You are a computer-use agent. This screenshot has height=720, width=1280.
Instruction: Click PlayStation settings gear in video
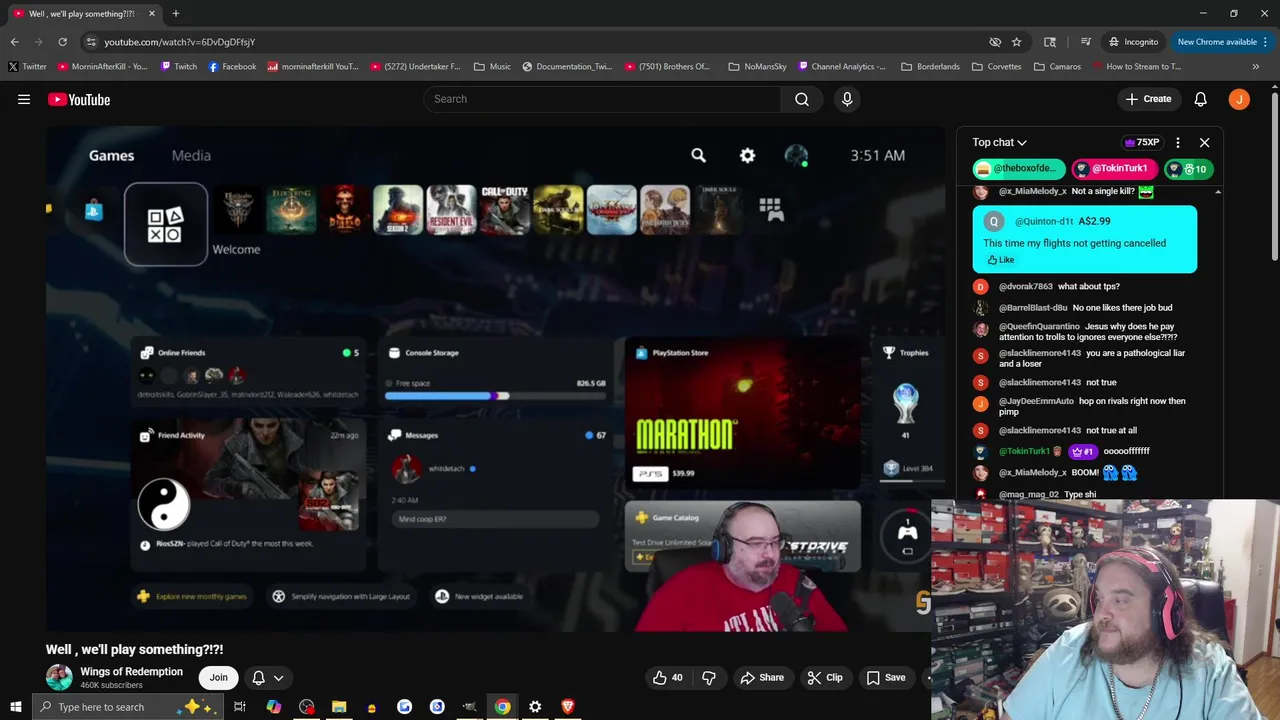coord(747,155)
